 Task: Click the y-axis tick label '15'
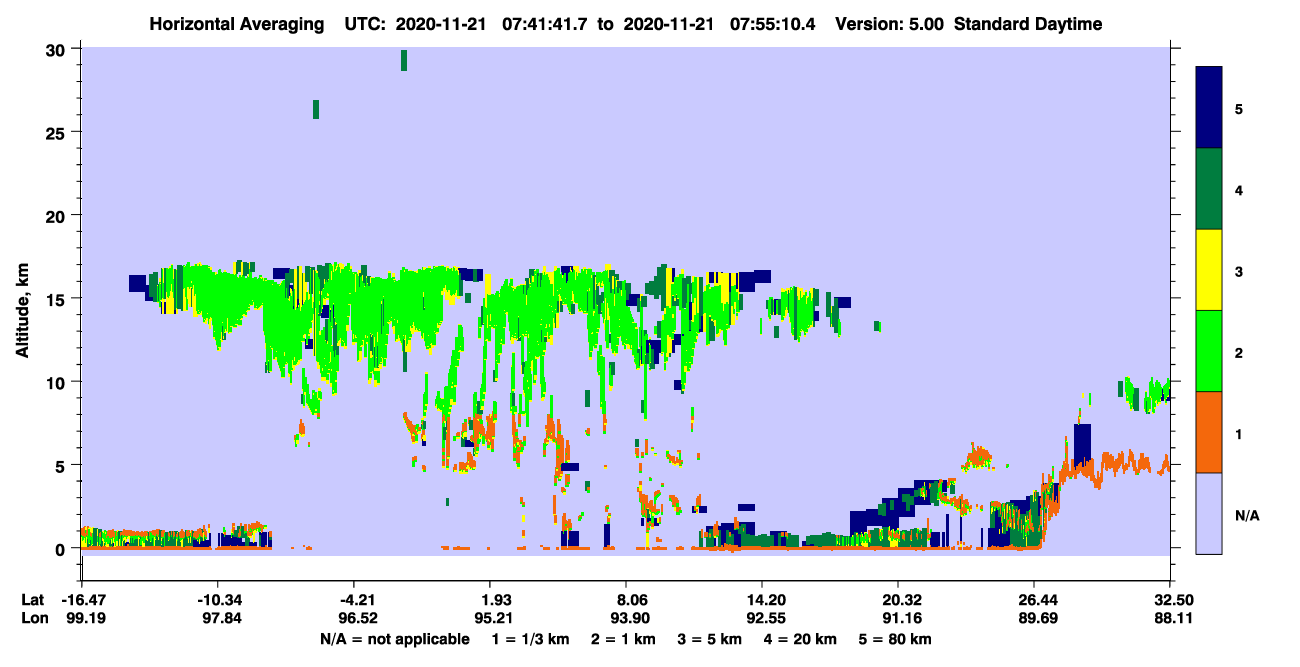[x=57, y=299]
